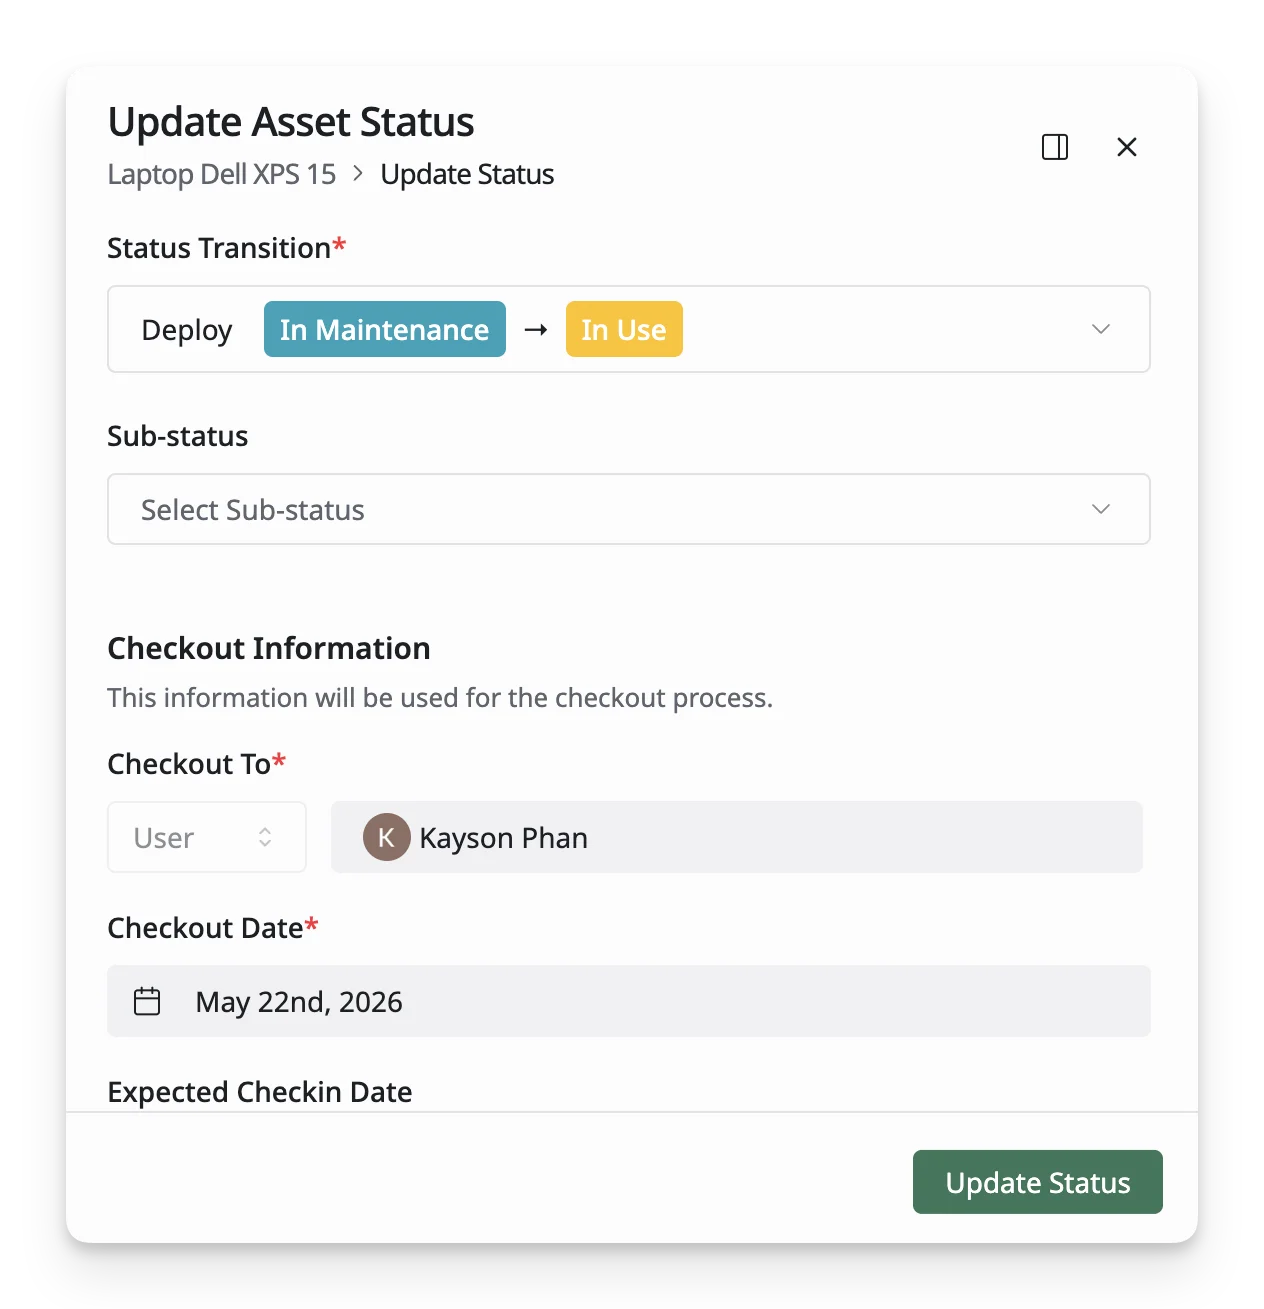Click the Update Asset Status title
Viewport: 1264px width, 1309px height.
[x=291, y=122]
